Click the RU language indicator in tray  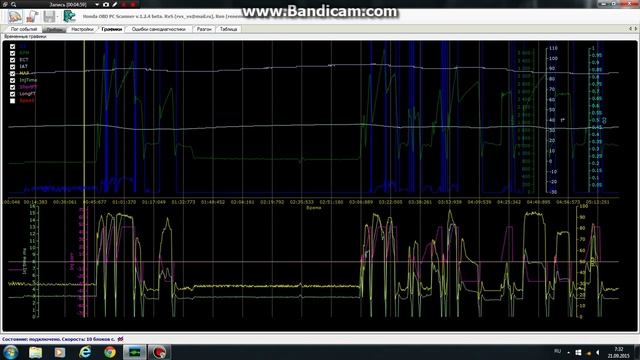(x=558, y=351)
